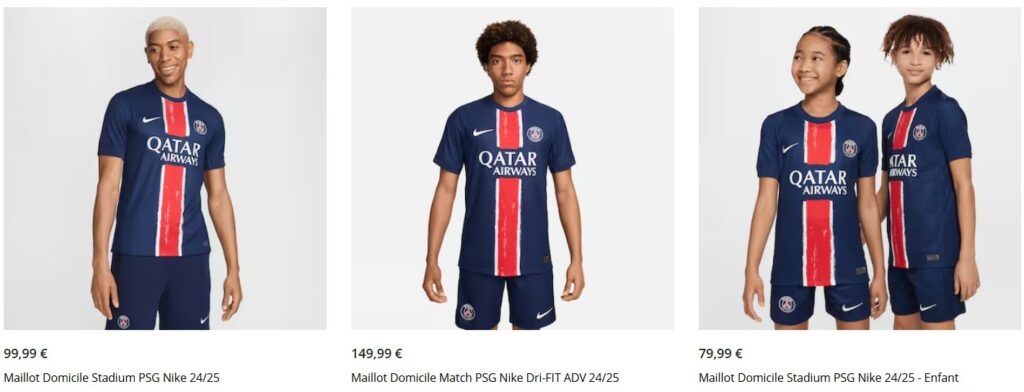Click the 79,99 € price

tap(720, 354)
